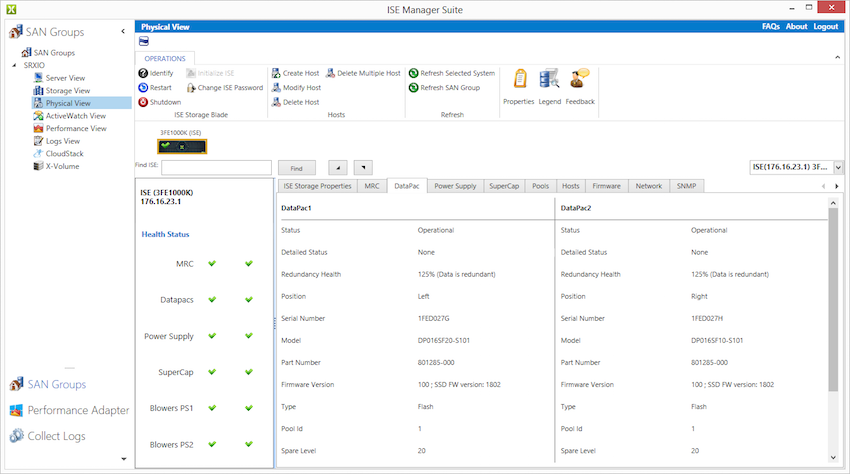Click the Identify blade icon

pos(143,73)
